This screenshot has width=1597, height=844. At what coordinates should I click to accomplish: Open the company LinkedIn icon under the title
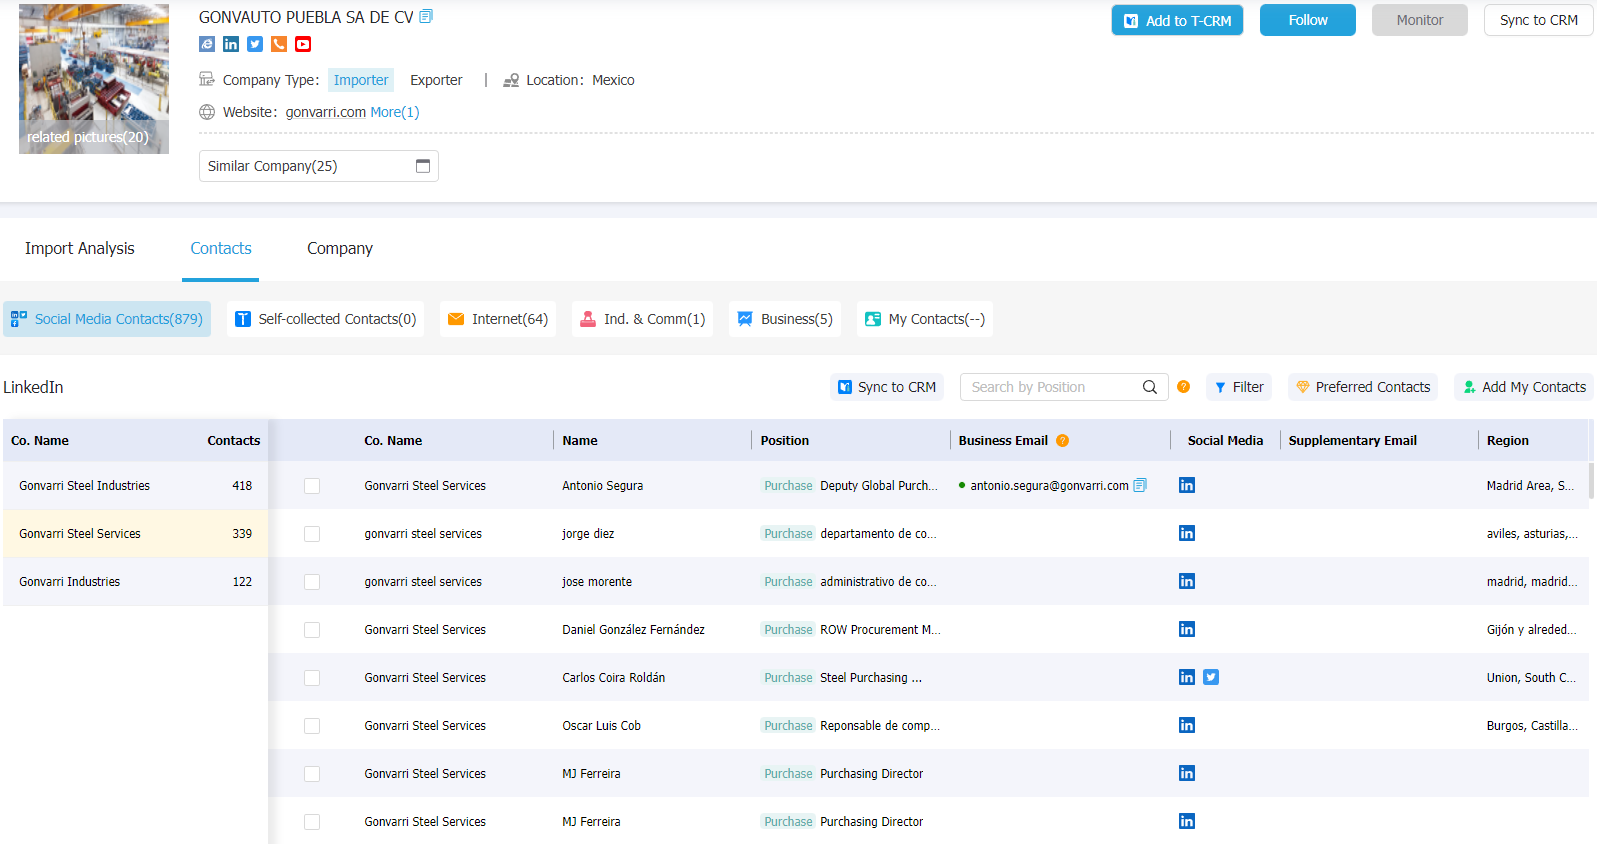click(x=231, y=44)
